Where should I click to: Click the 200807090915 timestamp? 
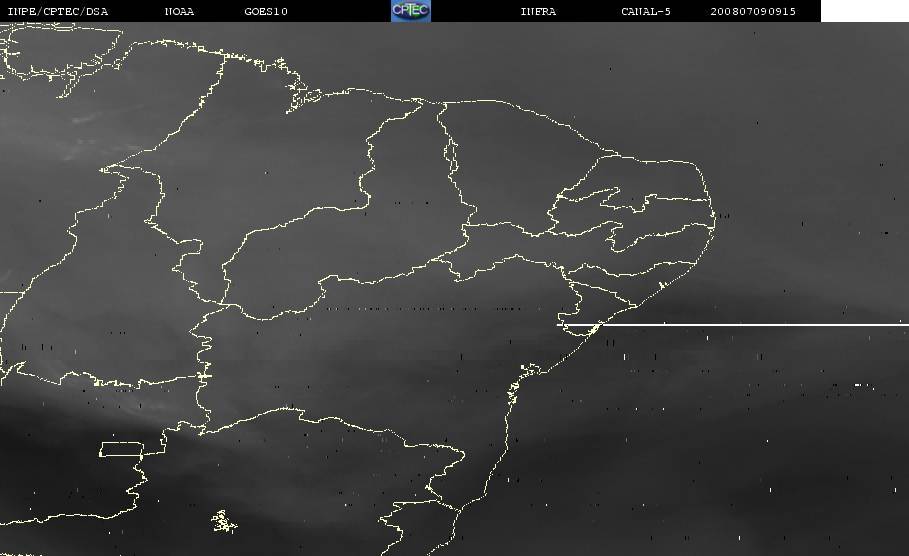pos(752,11)
